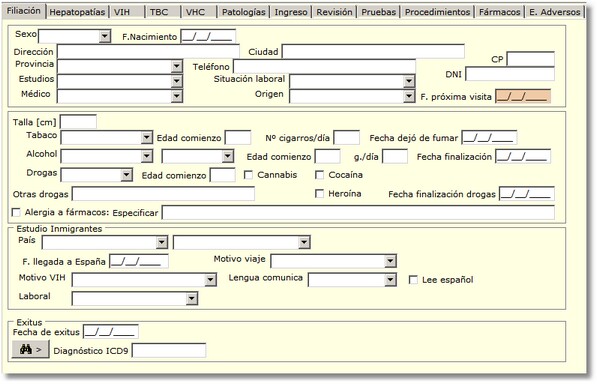Focus the allergy Especificar text field
Screen dimensions: 597x384
[x=358, y=212]
